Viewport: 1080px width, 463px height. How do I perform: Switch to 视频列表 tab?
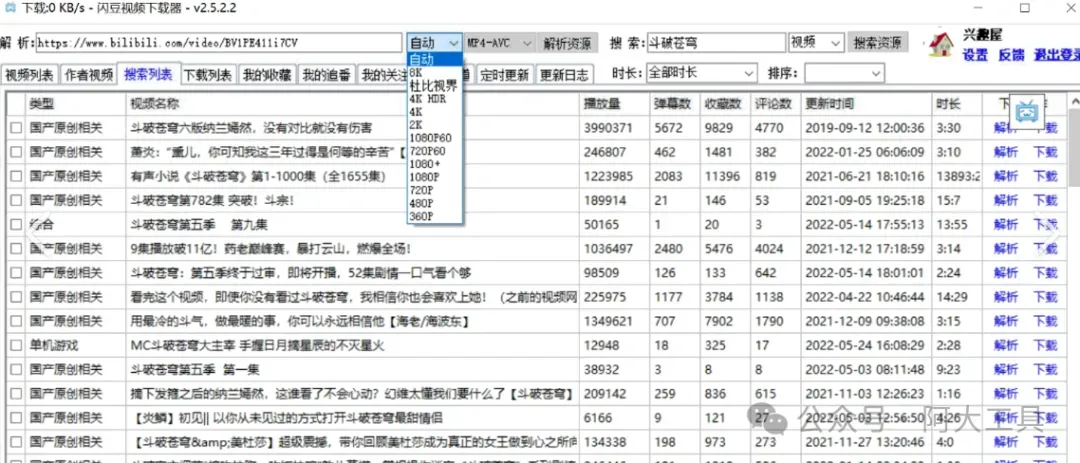(x=30, y=76)
